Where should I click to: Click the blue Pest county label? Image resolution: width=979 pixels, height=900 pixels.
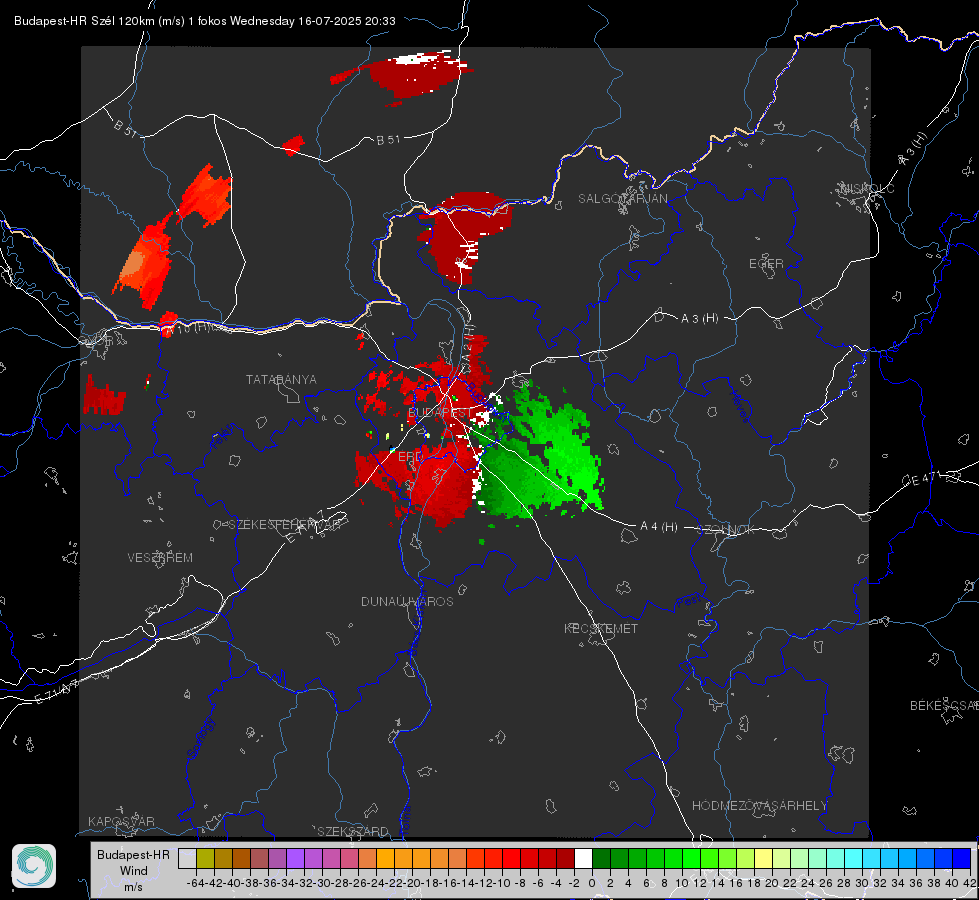[x=689, y=602]
